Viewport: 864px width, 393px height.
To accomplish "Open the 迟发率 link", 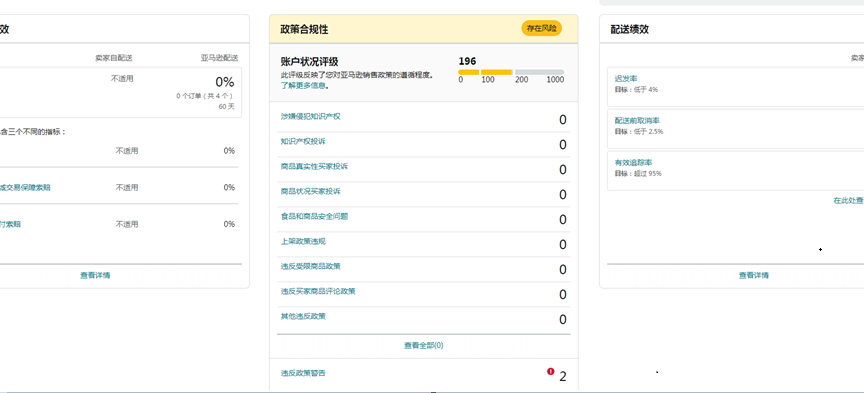I will tap(626, 79).
